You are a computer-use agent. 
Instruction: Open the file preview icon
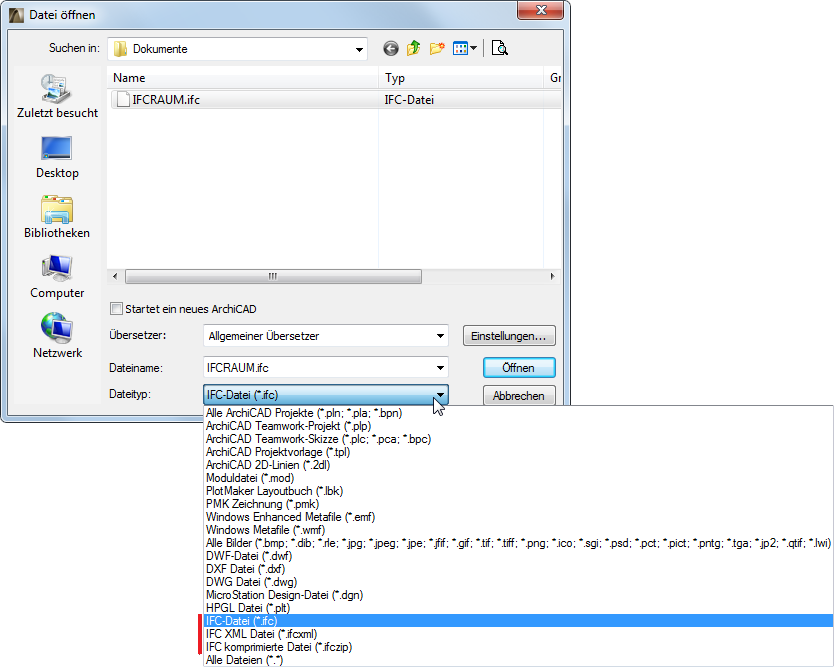coord(499,47)
